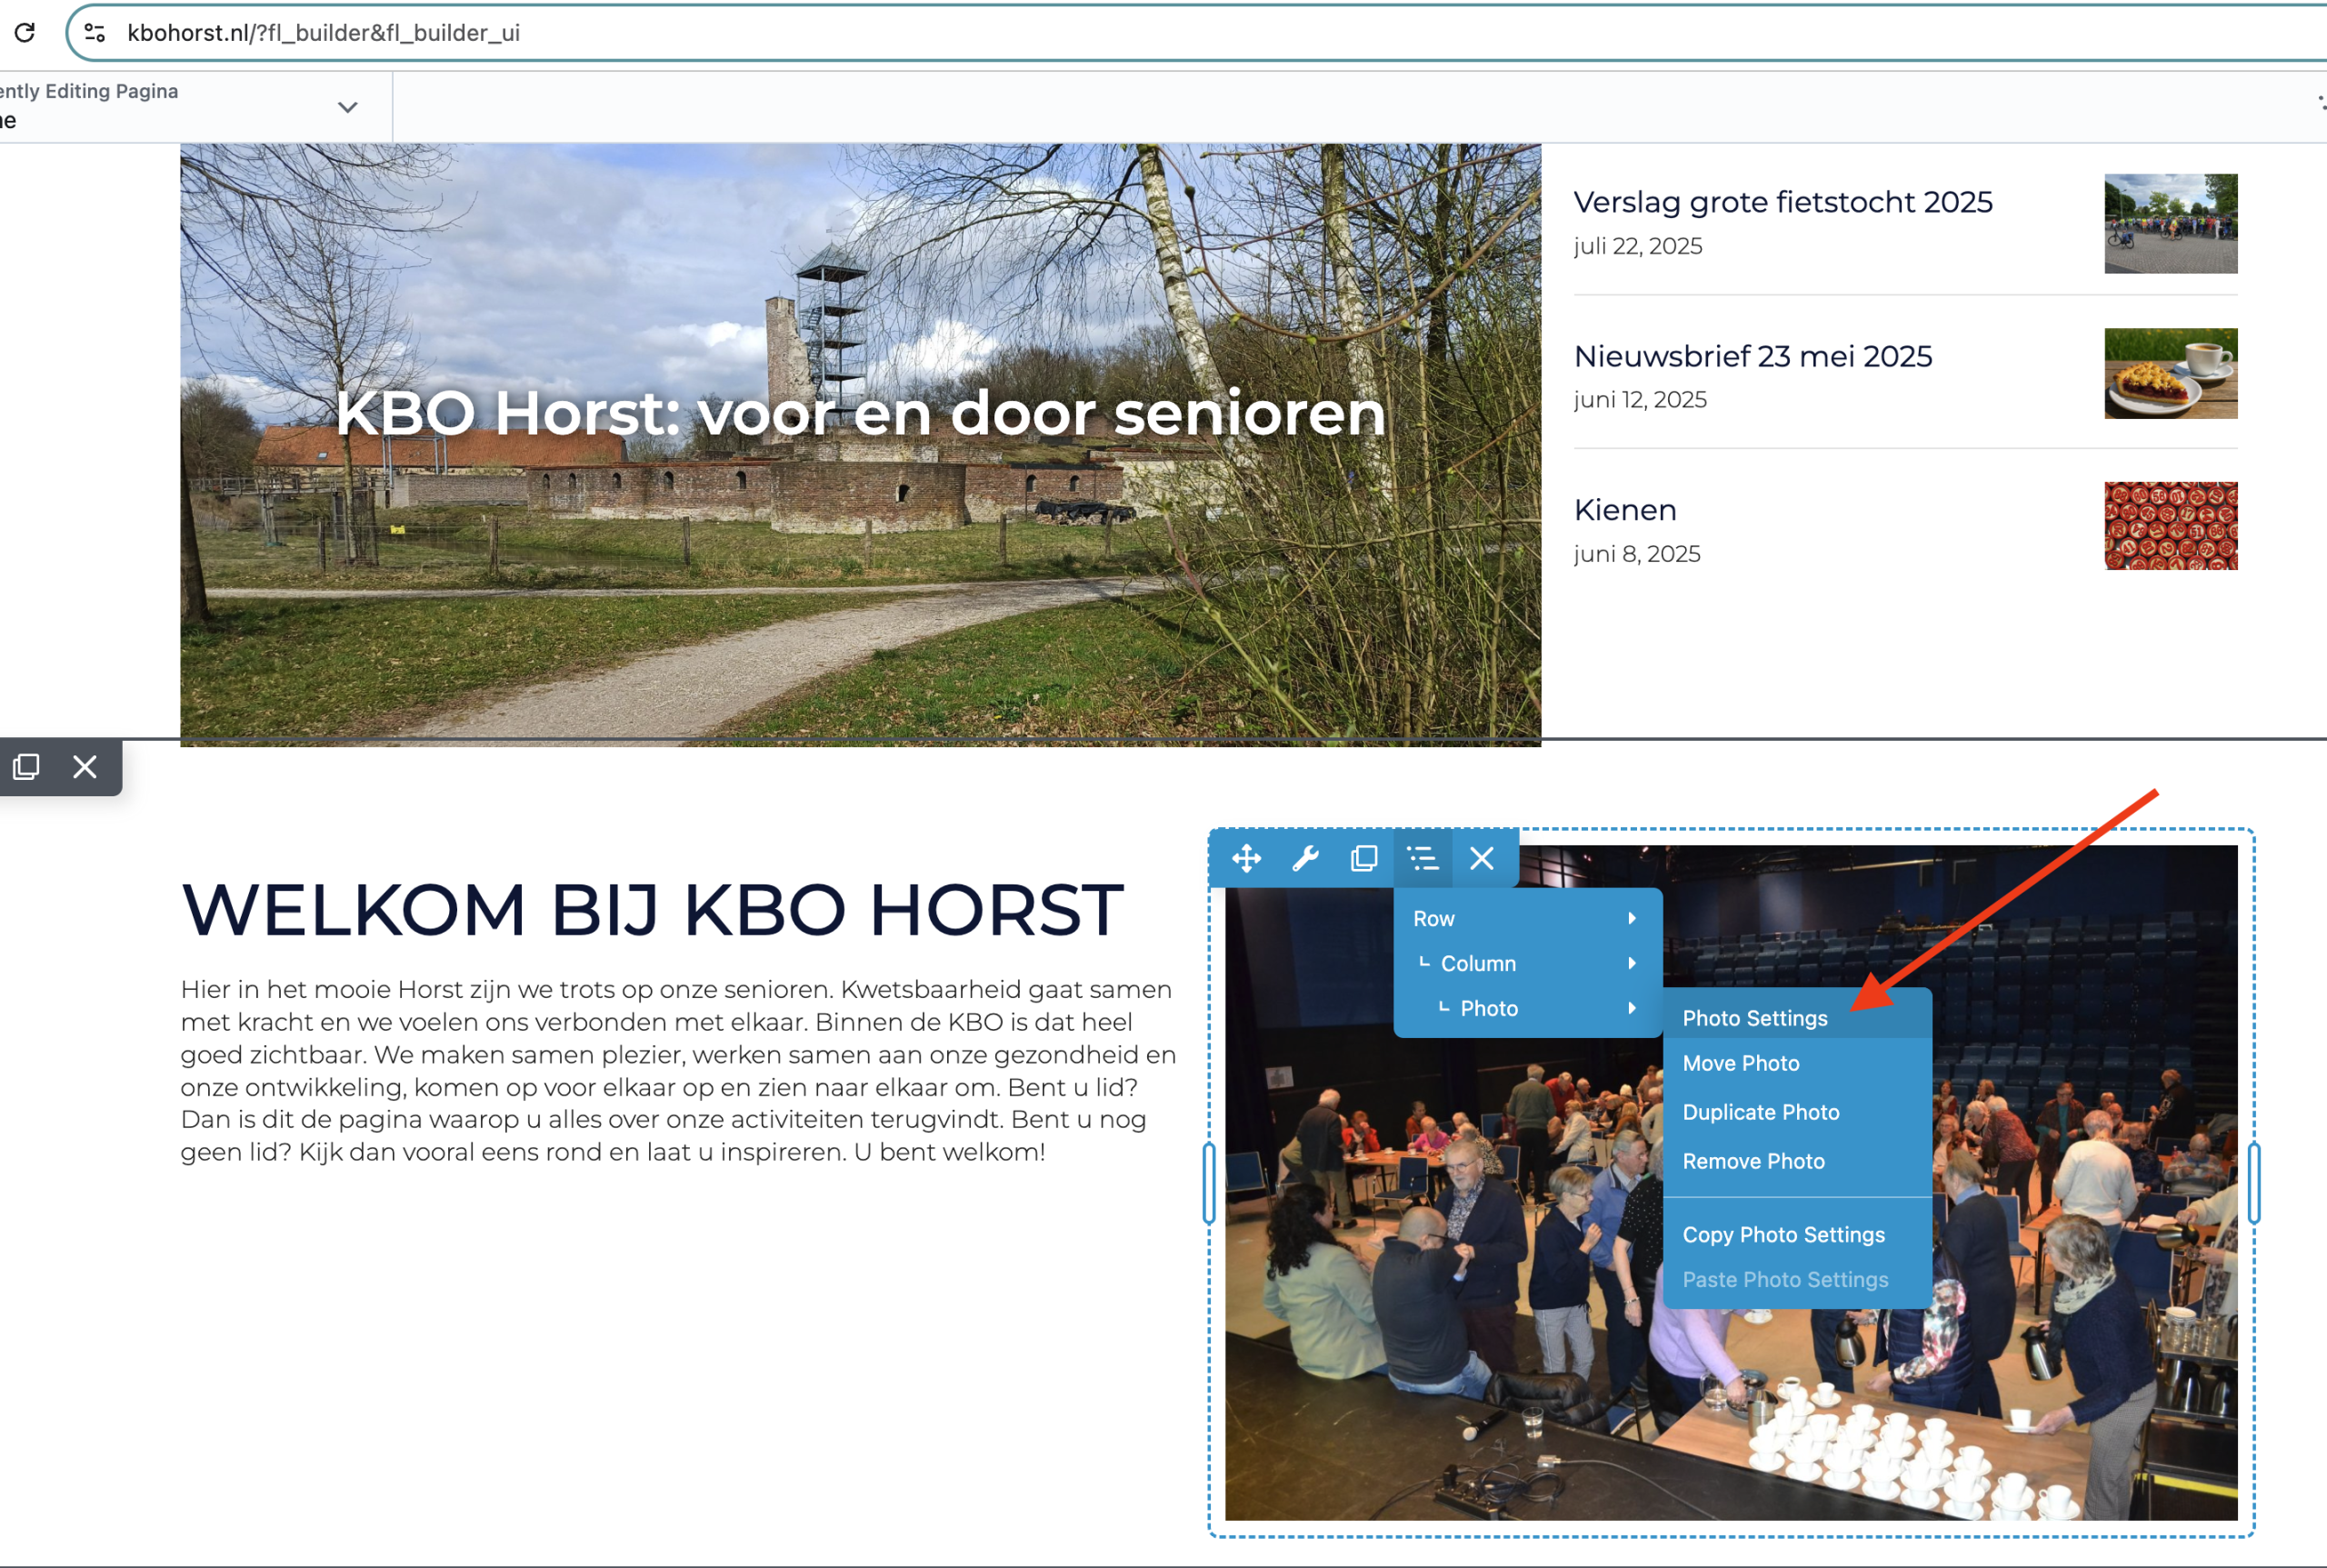Select Move Photo
The height and width of the screenshot is (1568, 2327).
(1797, 1063)
